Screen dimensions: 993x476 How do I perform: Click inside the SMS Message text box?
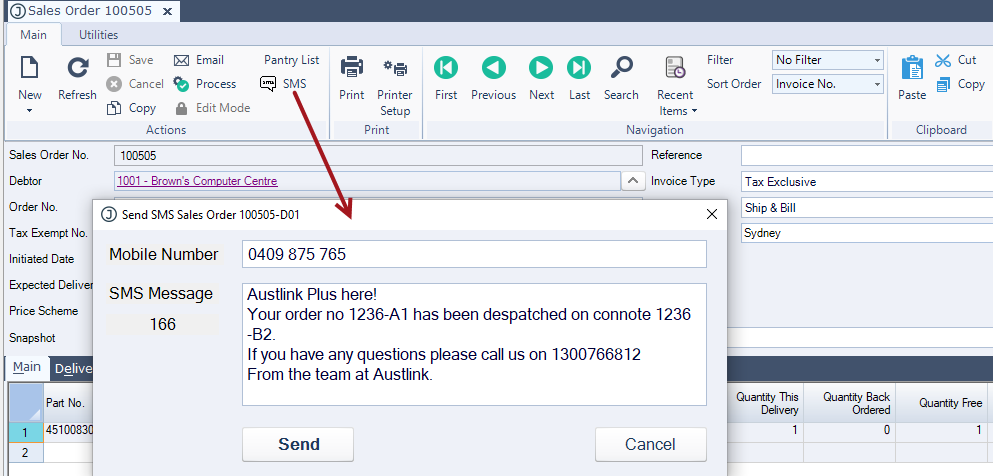click(x=474, y=344)
